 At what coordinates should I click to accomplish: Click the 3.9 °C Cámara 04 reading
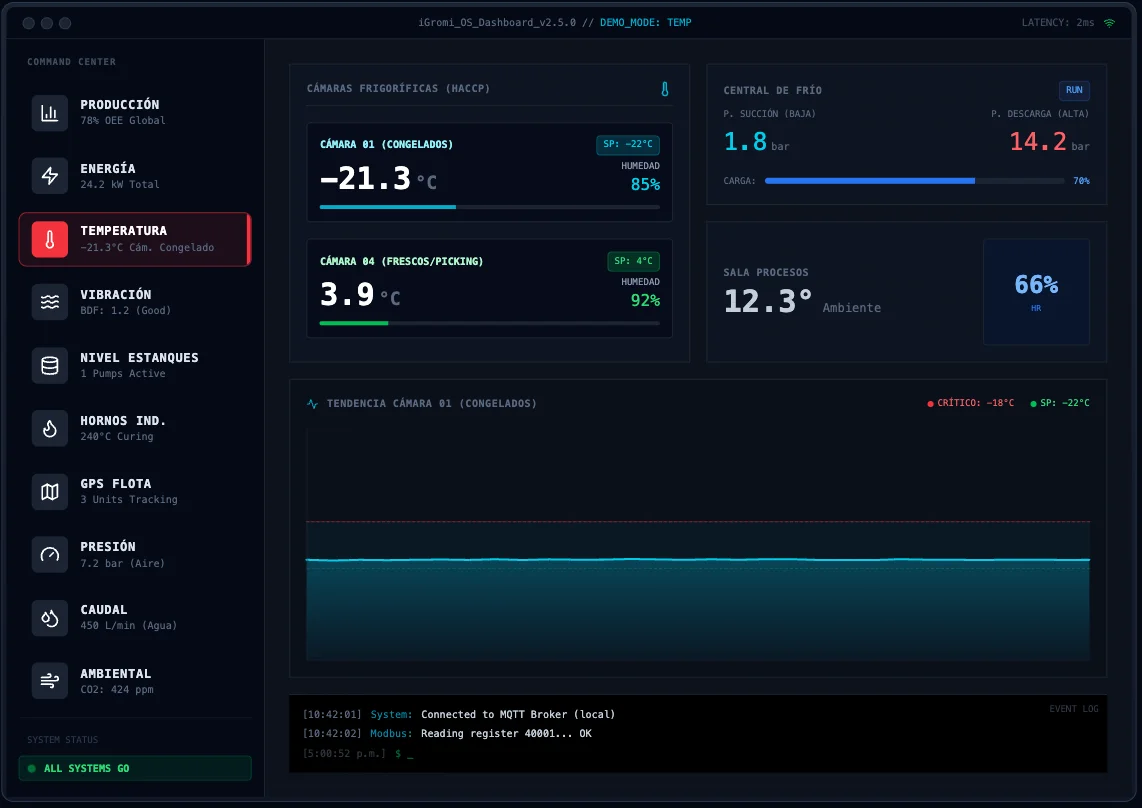pyautogui.click(x=361, y=295)
